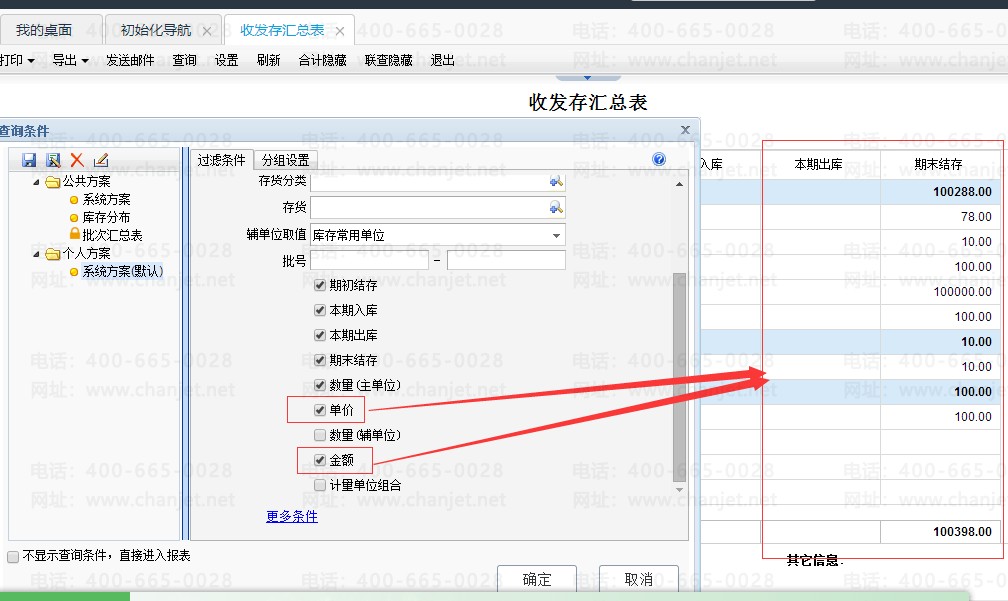Click the 100398.00 total cell
Image resolution: width=1008 pixels, height=601 pixels.
click(x=938, y=532)
